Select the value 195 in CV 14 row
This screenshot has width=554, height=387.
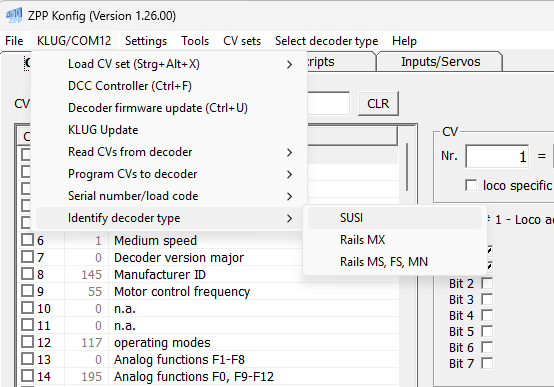pyautogui.click(x=92, y=376)
